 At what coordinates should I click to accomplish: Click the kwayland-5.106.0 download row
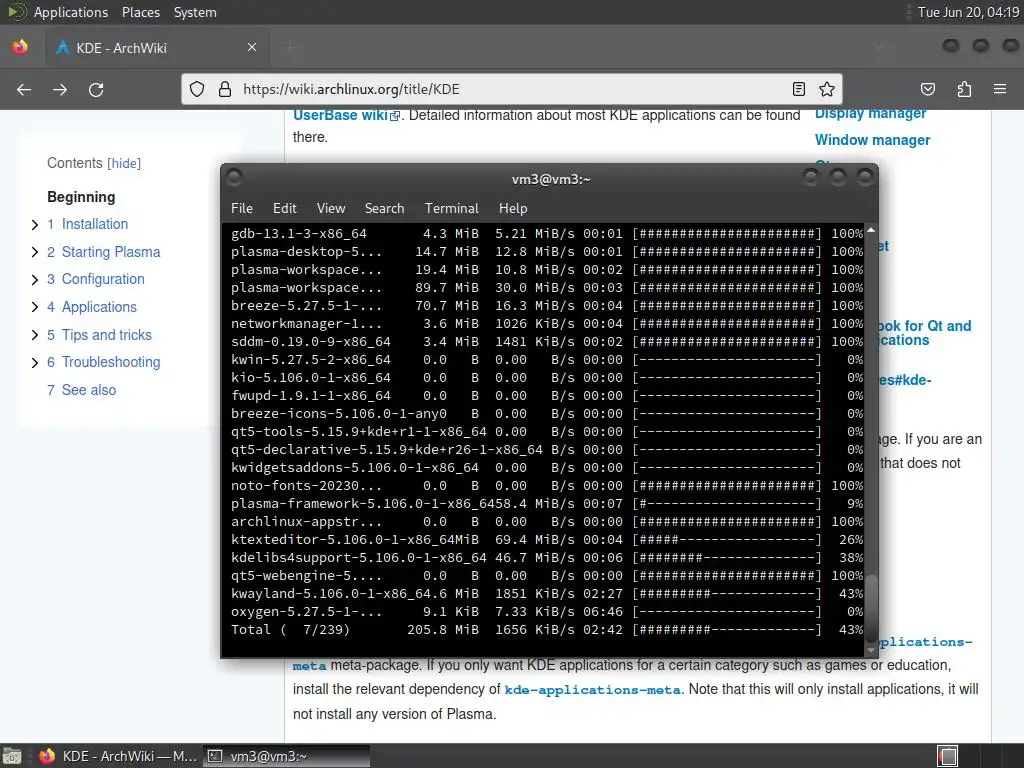(547, 594)
